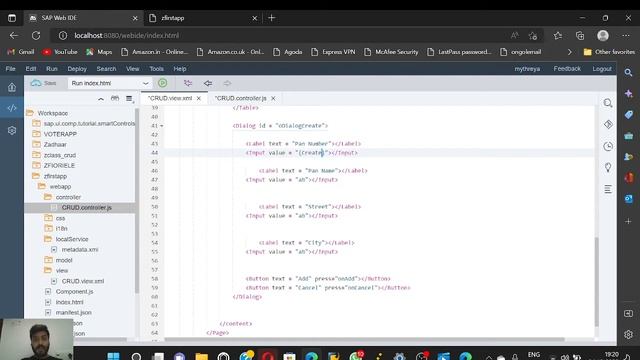Go back in browser history
640x360 pixels.
tap(14, 36)
